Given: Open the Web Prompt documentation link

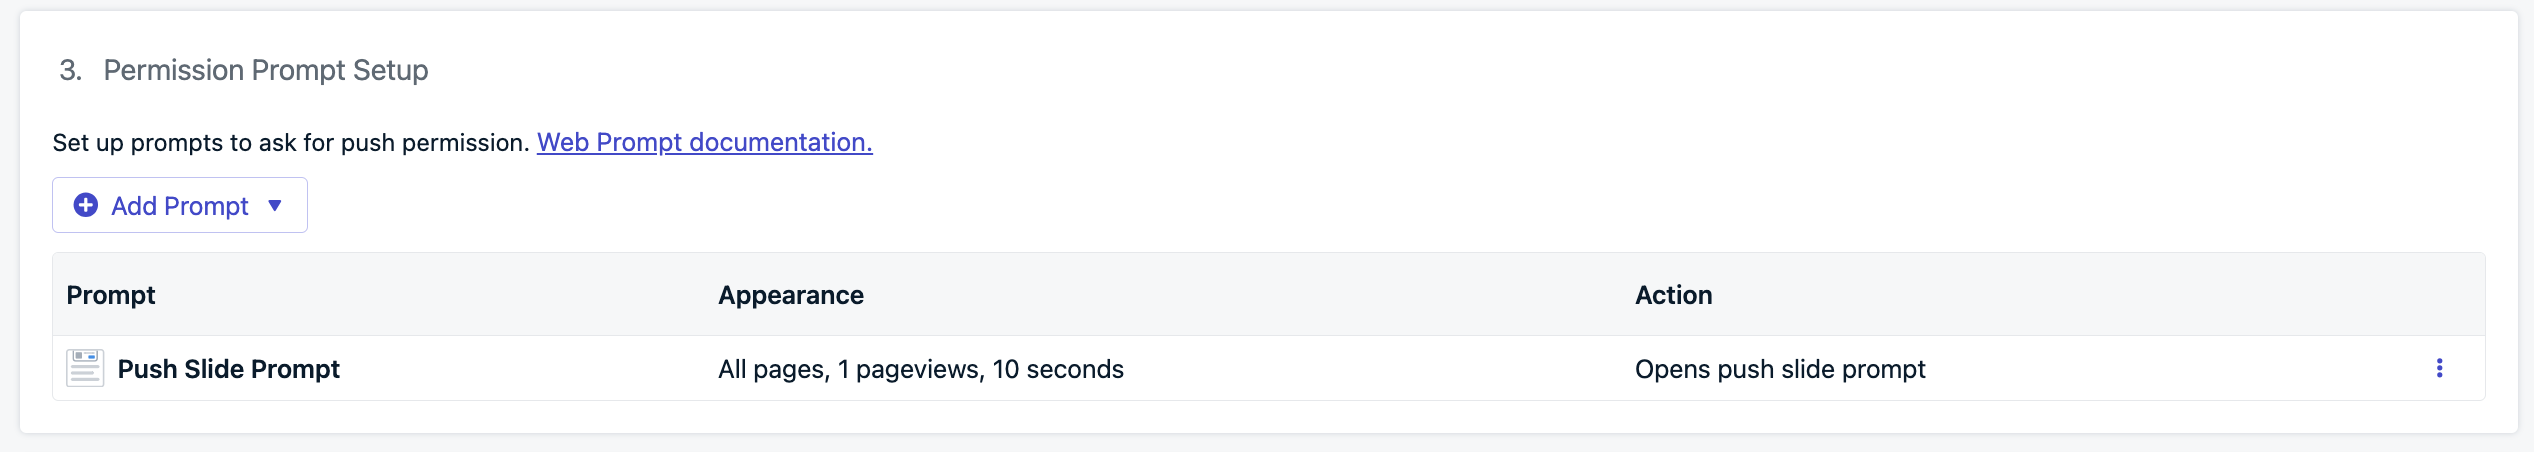Looking at the screenshot, I should click(x=705, y=142).
